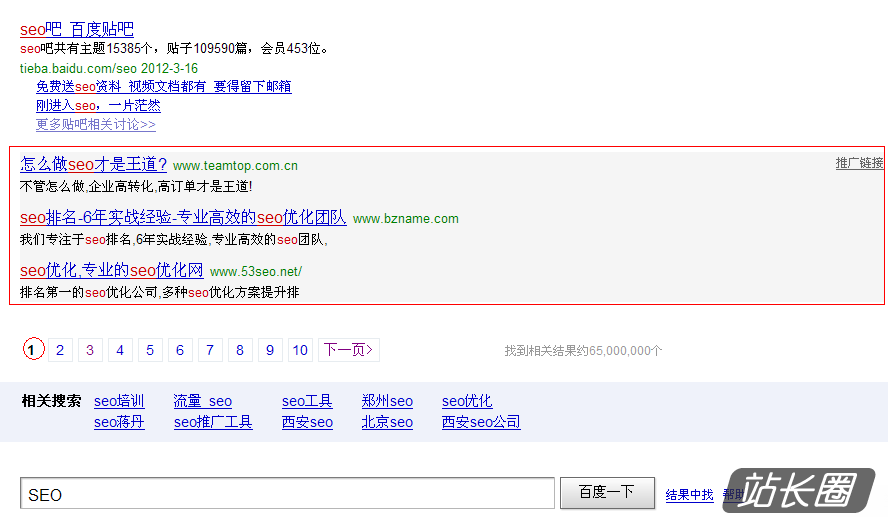
Task: Search related term '西安seo' (not 公司)
Action: (308, 422)
